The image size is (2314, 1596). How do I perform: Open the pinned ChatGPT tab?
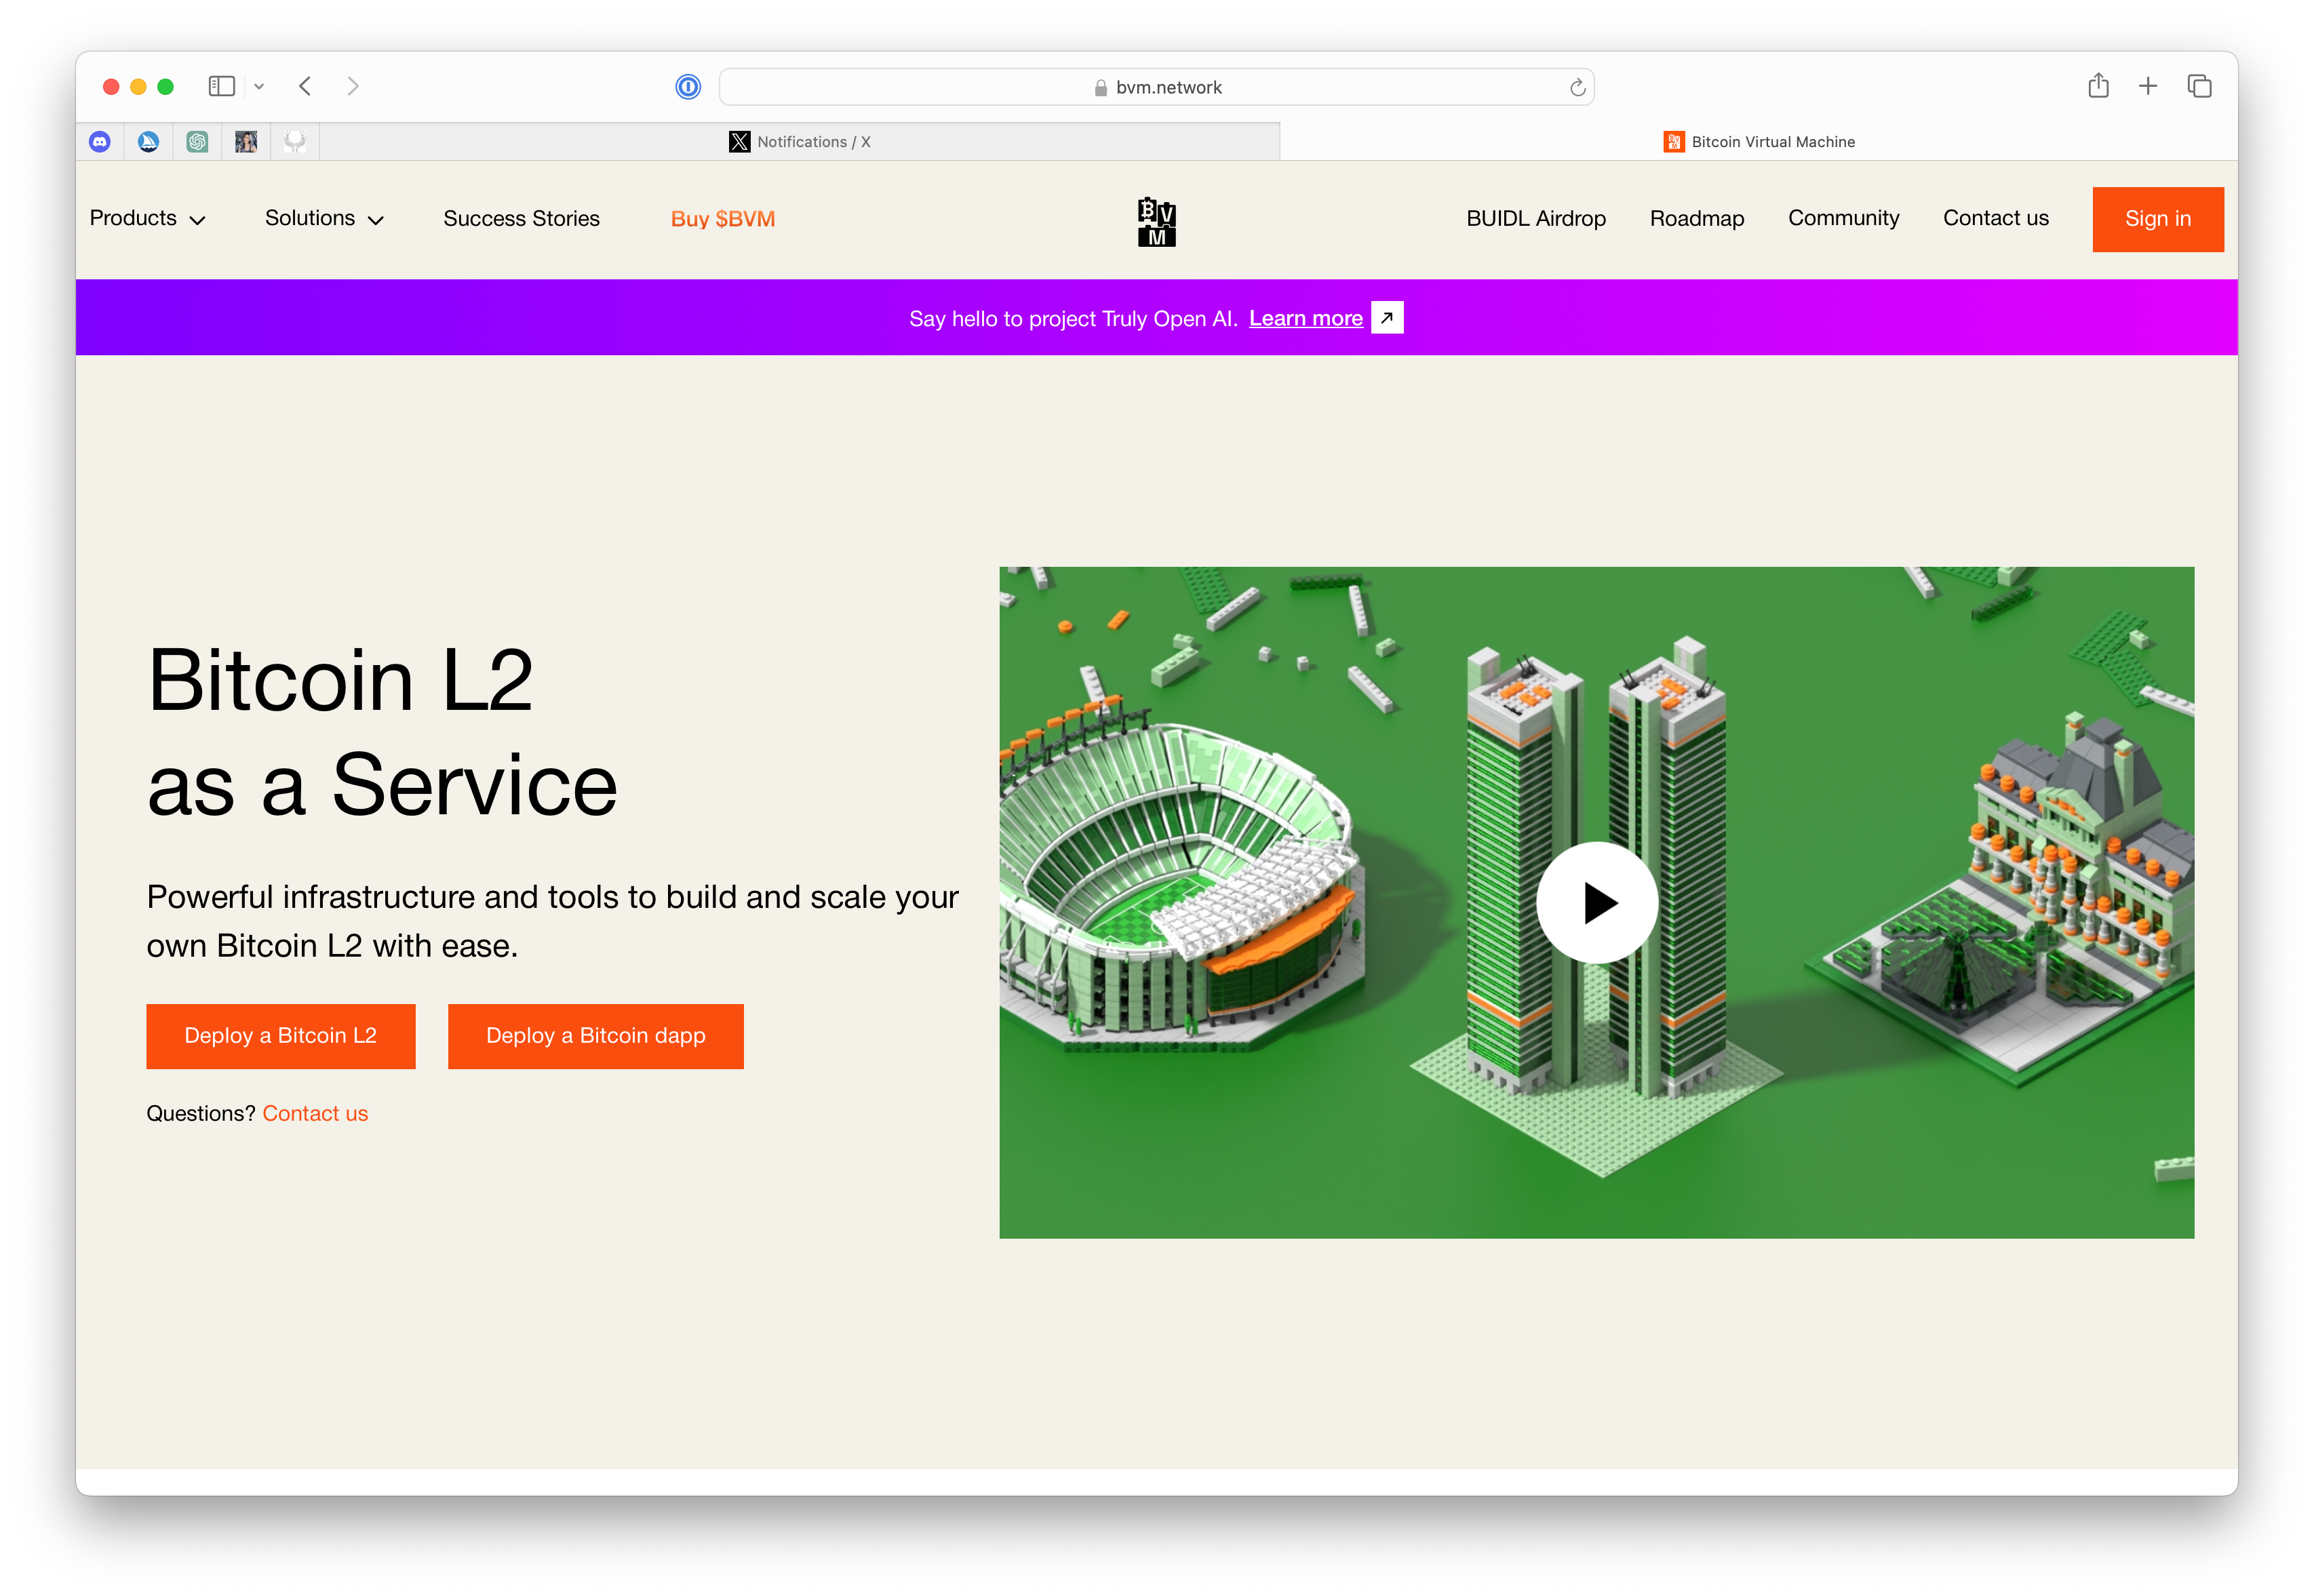[x=197, y=142]
